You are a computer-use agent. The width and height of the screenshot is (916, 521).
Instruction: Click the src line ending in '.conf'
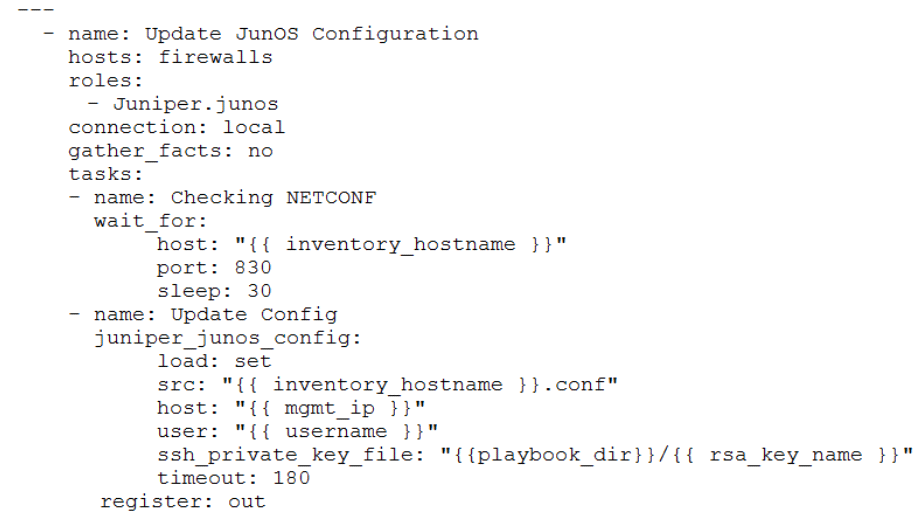387,384
